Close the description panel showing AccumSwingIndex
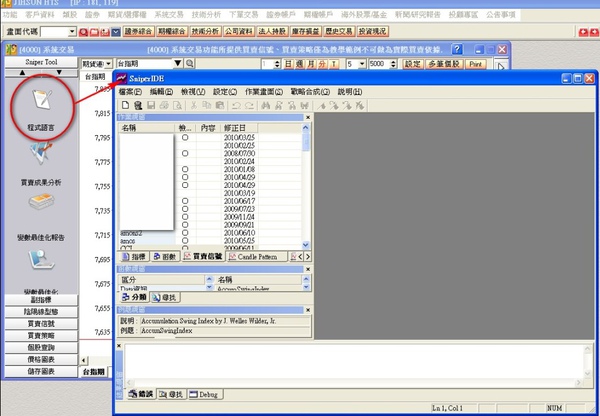Image resolution: width=600 pixels, height=416 pixels. tap(308, 310)
